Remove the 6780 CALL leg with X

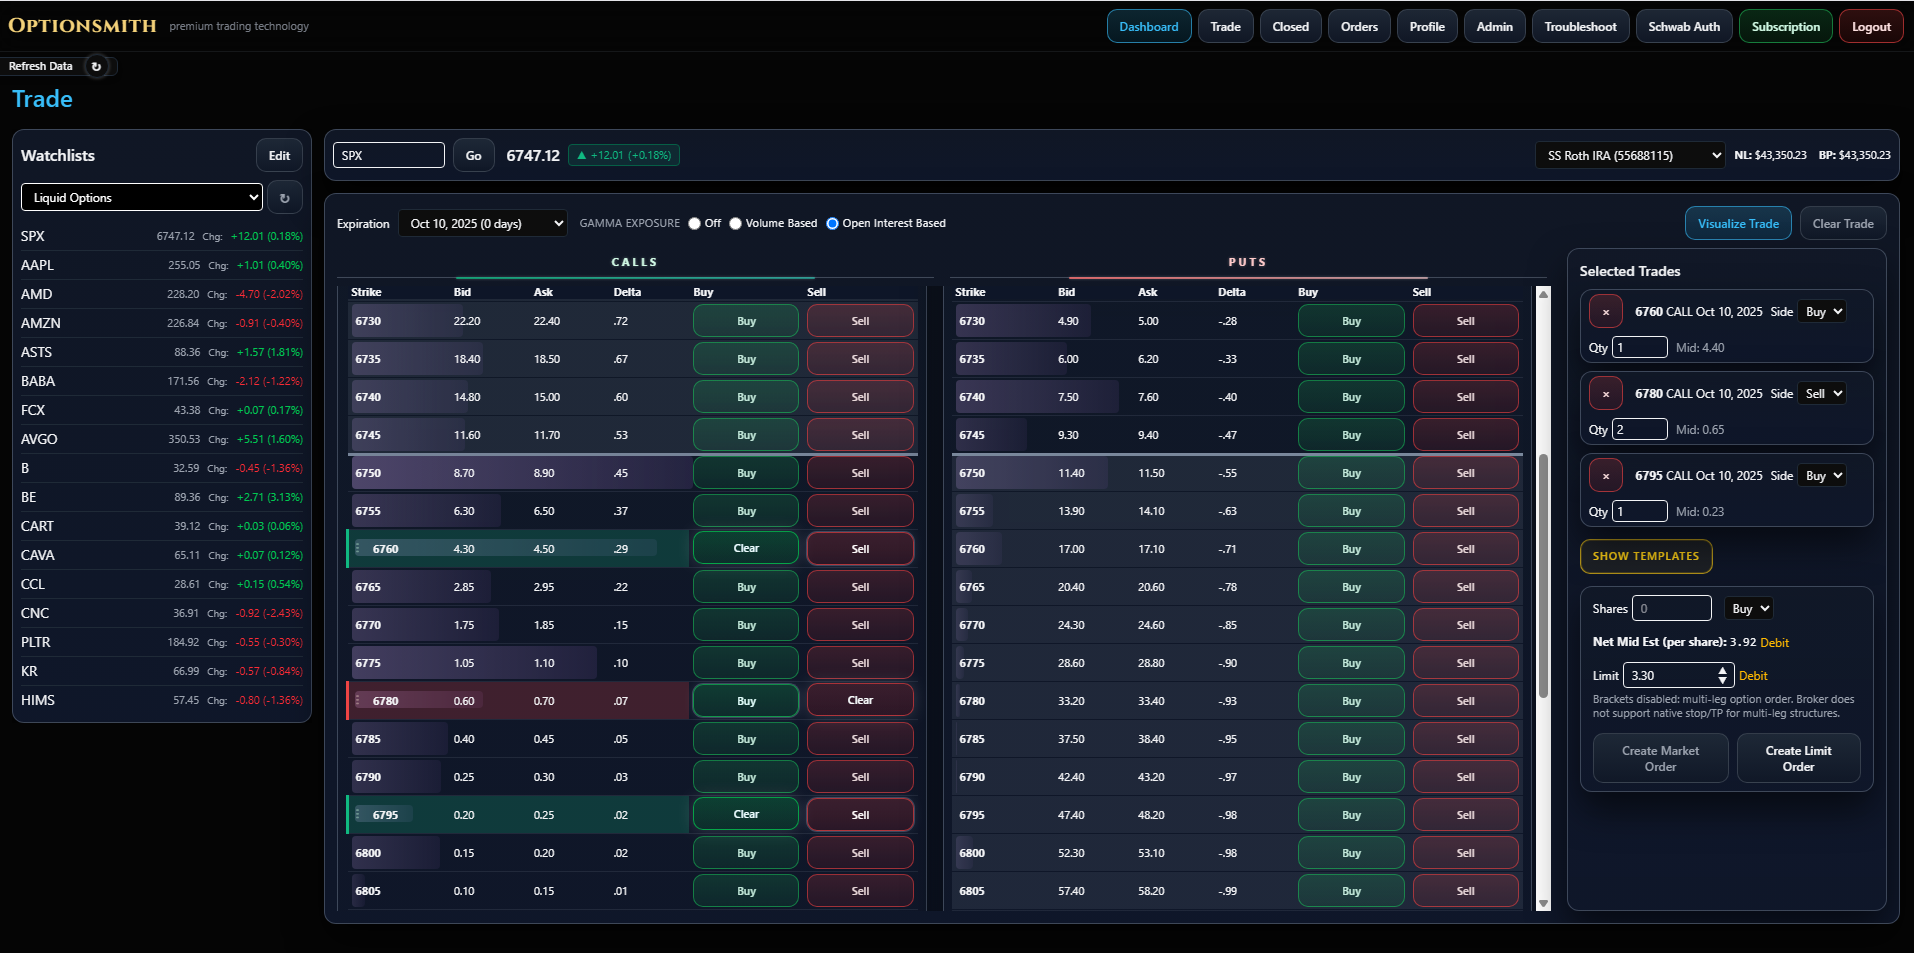click(1606, 394)
